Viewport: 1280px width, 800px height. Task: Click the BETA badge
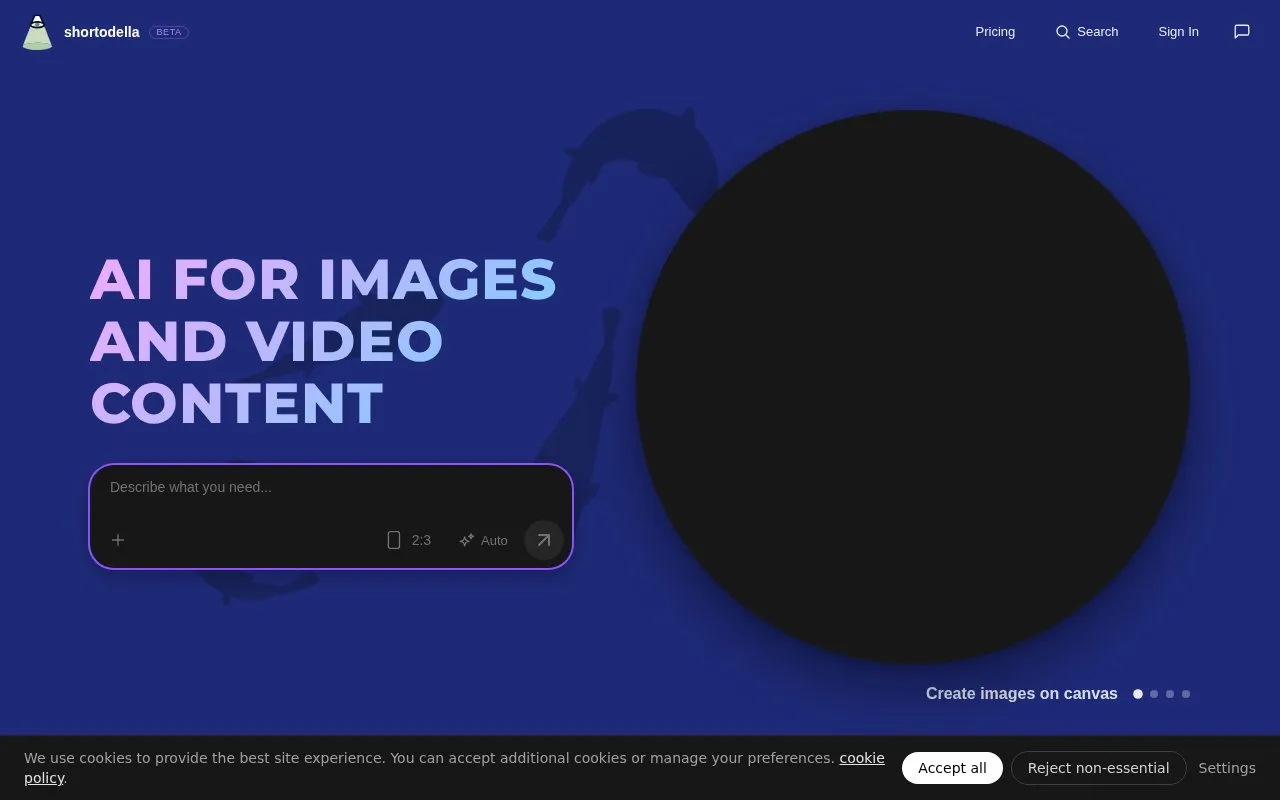tap(169, 32)
